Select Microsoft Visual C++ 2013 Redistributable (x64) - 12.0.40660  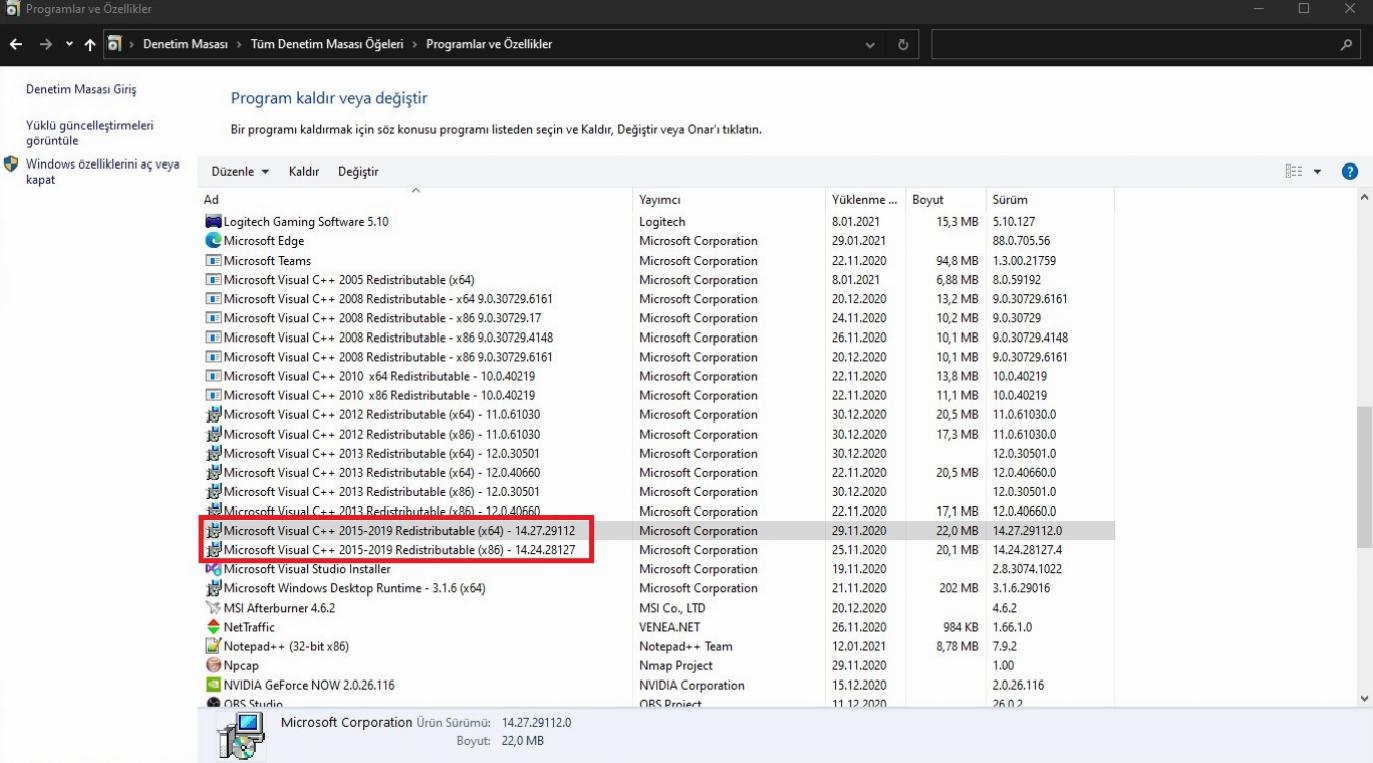[x=658, y=473]
